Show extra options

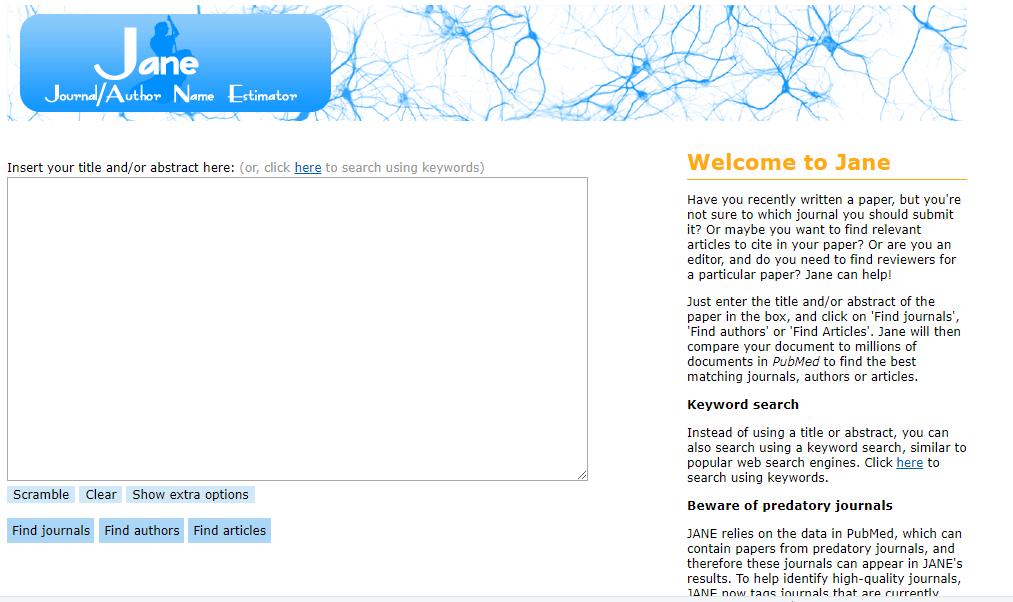click(191, 495)
